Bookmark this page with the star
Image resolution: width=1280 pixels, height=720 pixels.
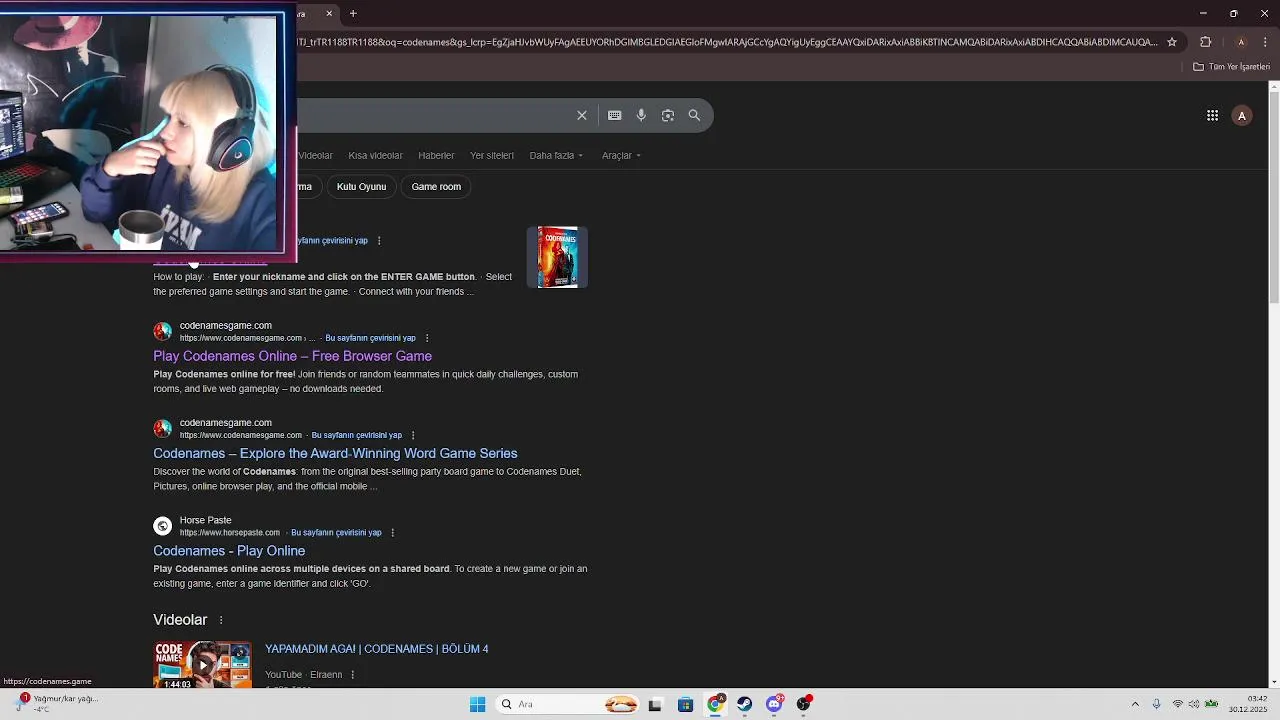pyautogui.click(x=1172, y=42)
